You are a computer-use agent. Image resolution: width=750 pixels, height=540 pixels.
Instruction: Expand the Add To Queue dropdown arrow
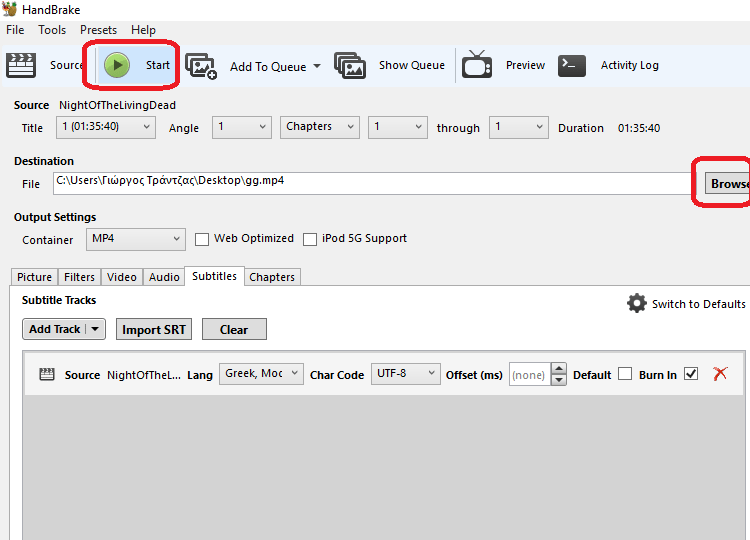point(317,66)
